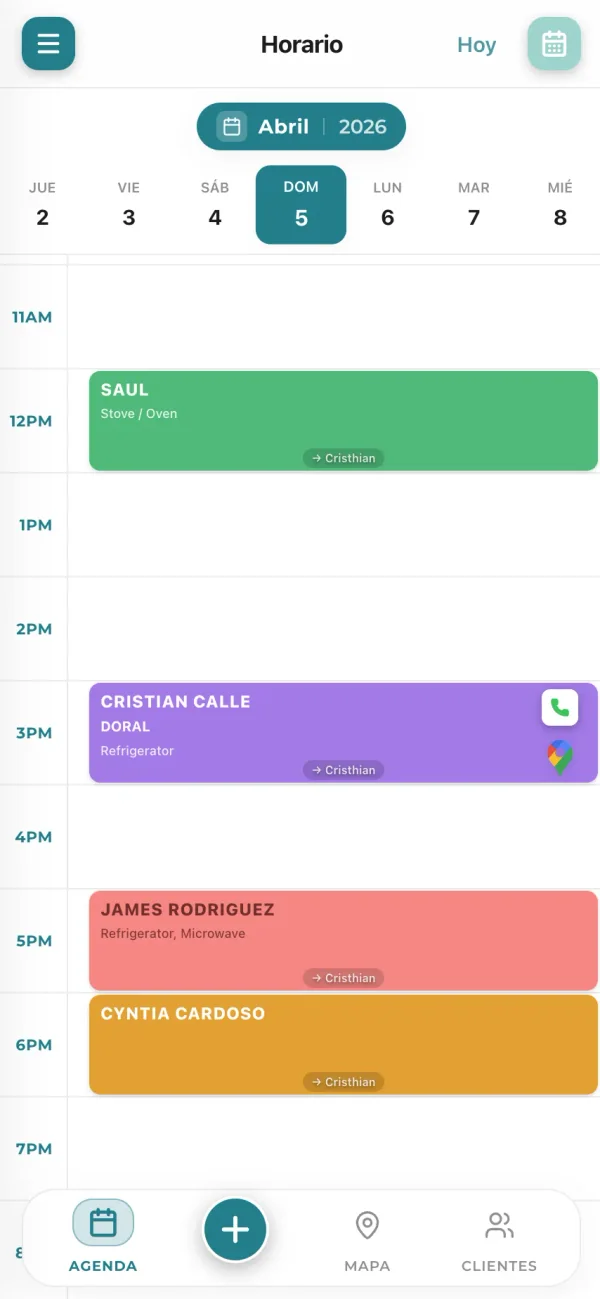Switch to the MAPA tab
This screenshot has width=600, height=1299.
(x=367, y=1238)
